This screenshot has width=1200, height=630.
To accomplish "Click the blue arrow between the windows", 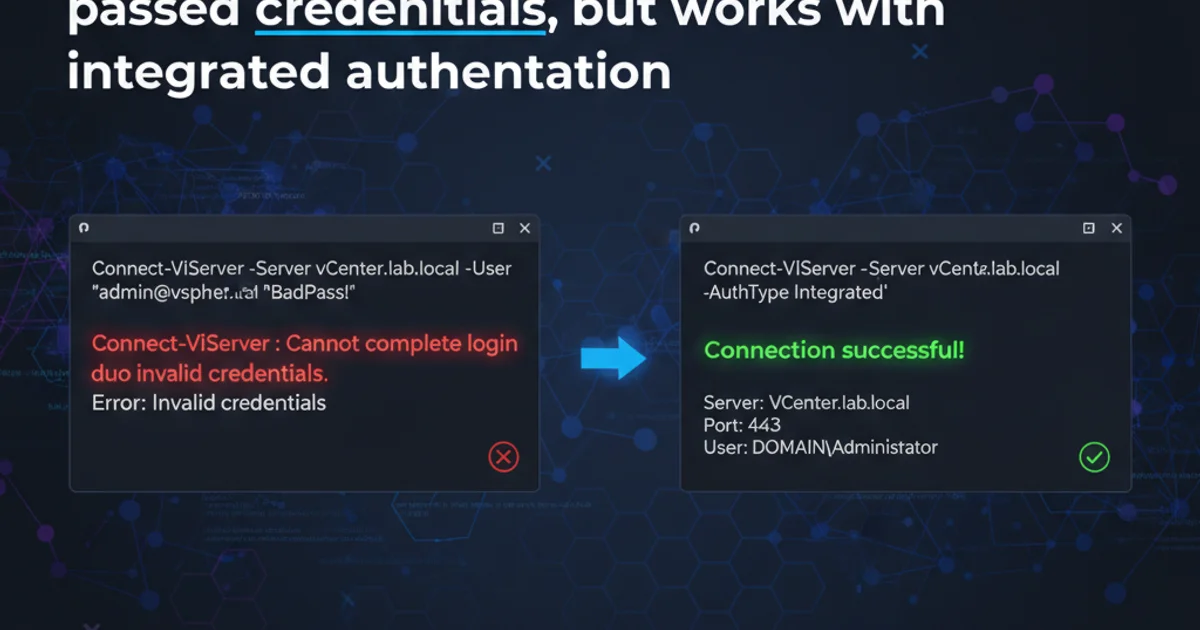I will pyautogui.click(x=613, y=358).
